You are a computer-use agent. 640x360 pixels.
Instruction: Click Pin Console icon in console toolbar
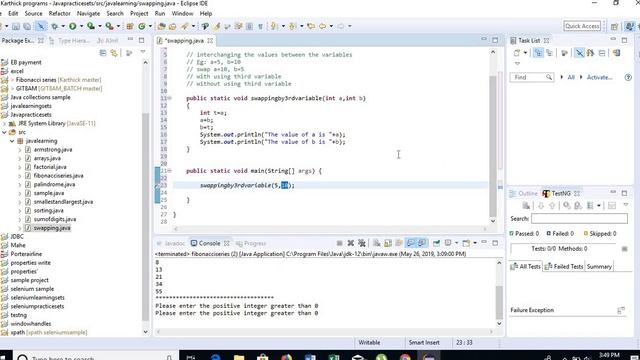(x=436, y=243)
